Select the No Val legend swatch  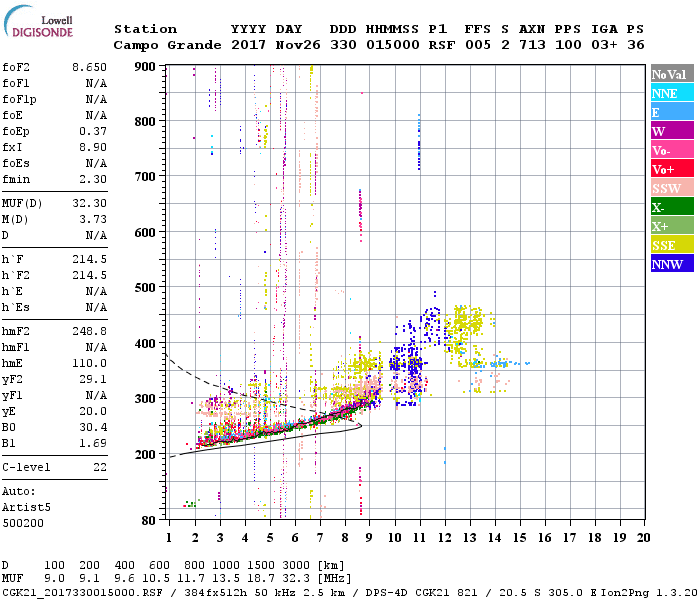click(672, 74)
